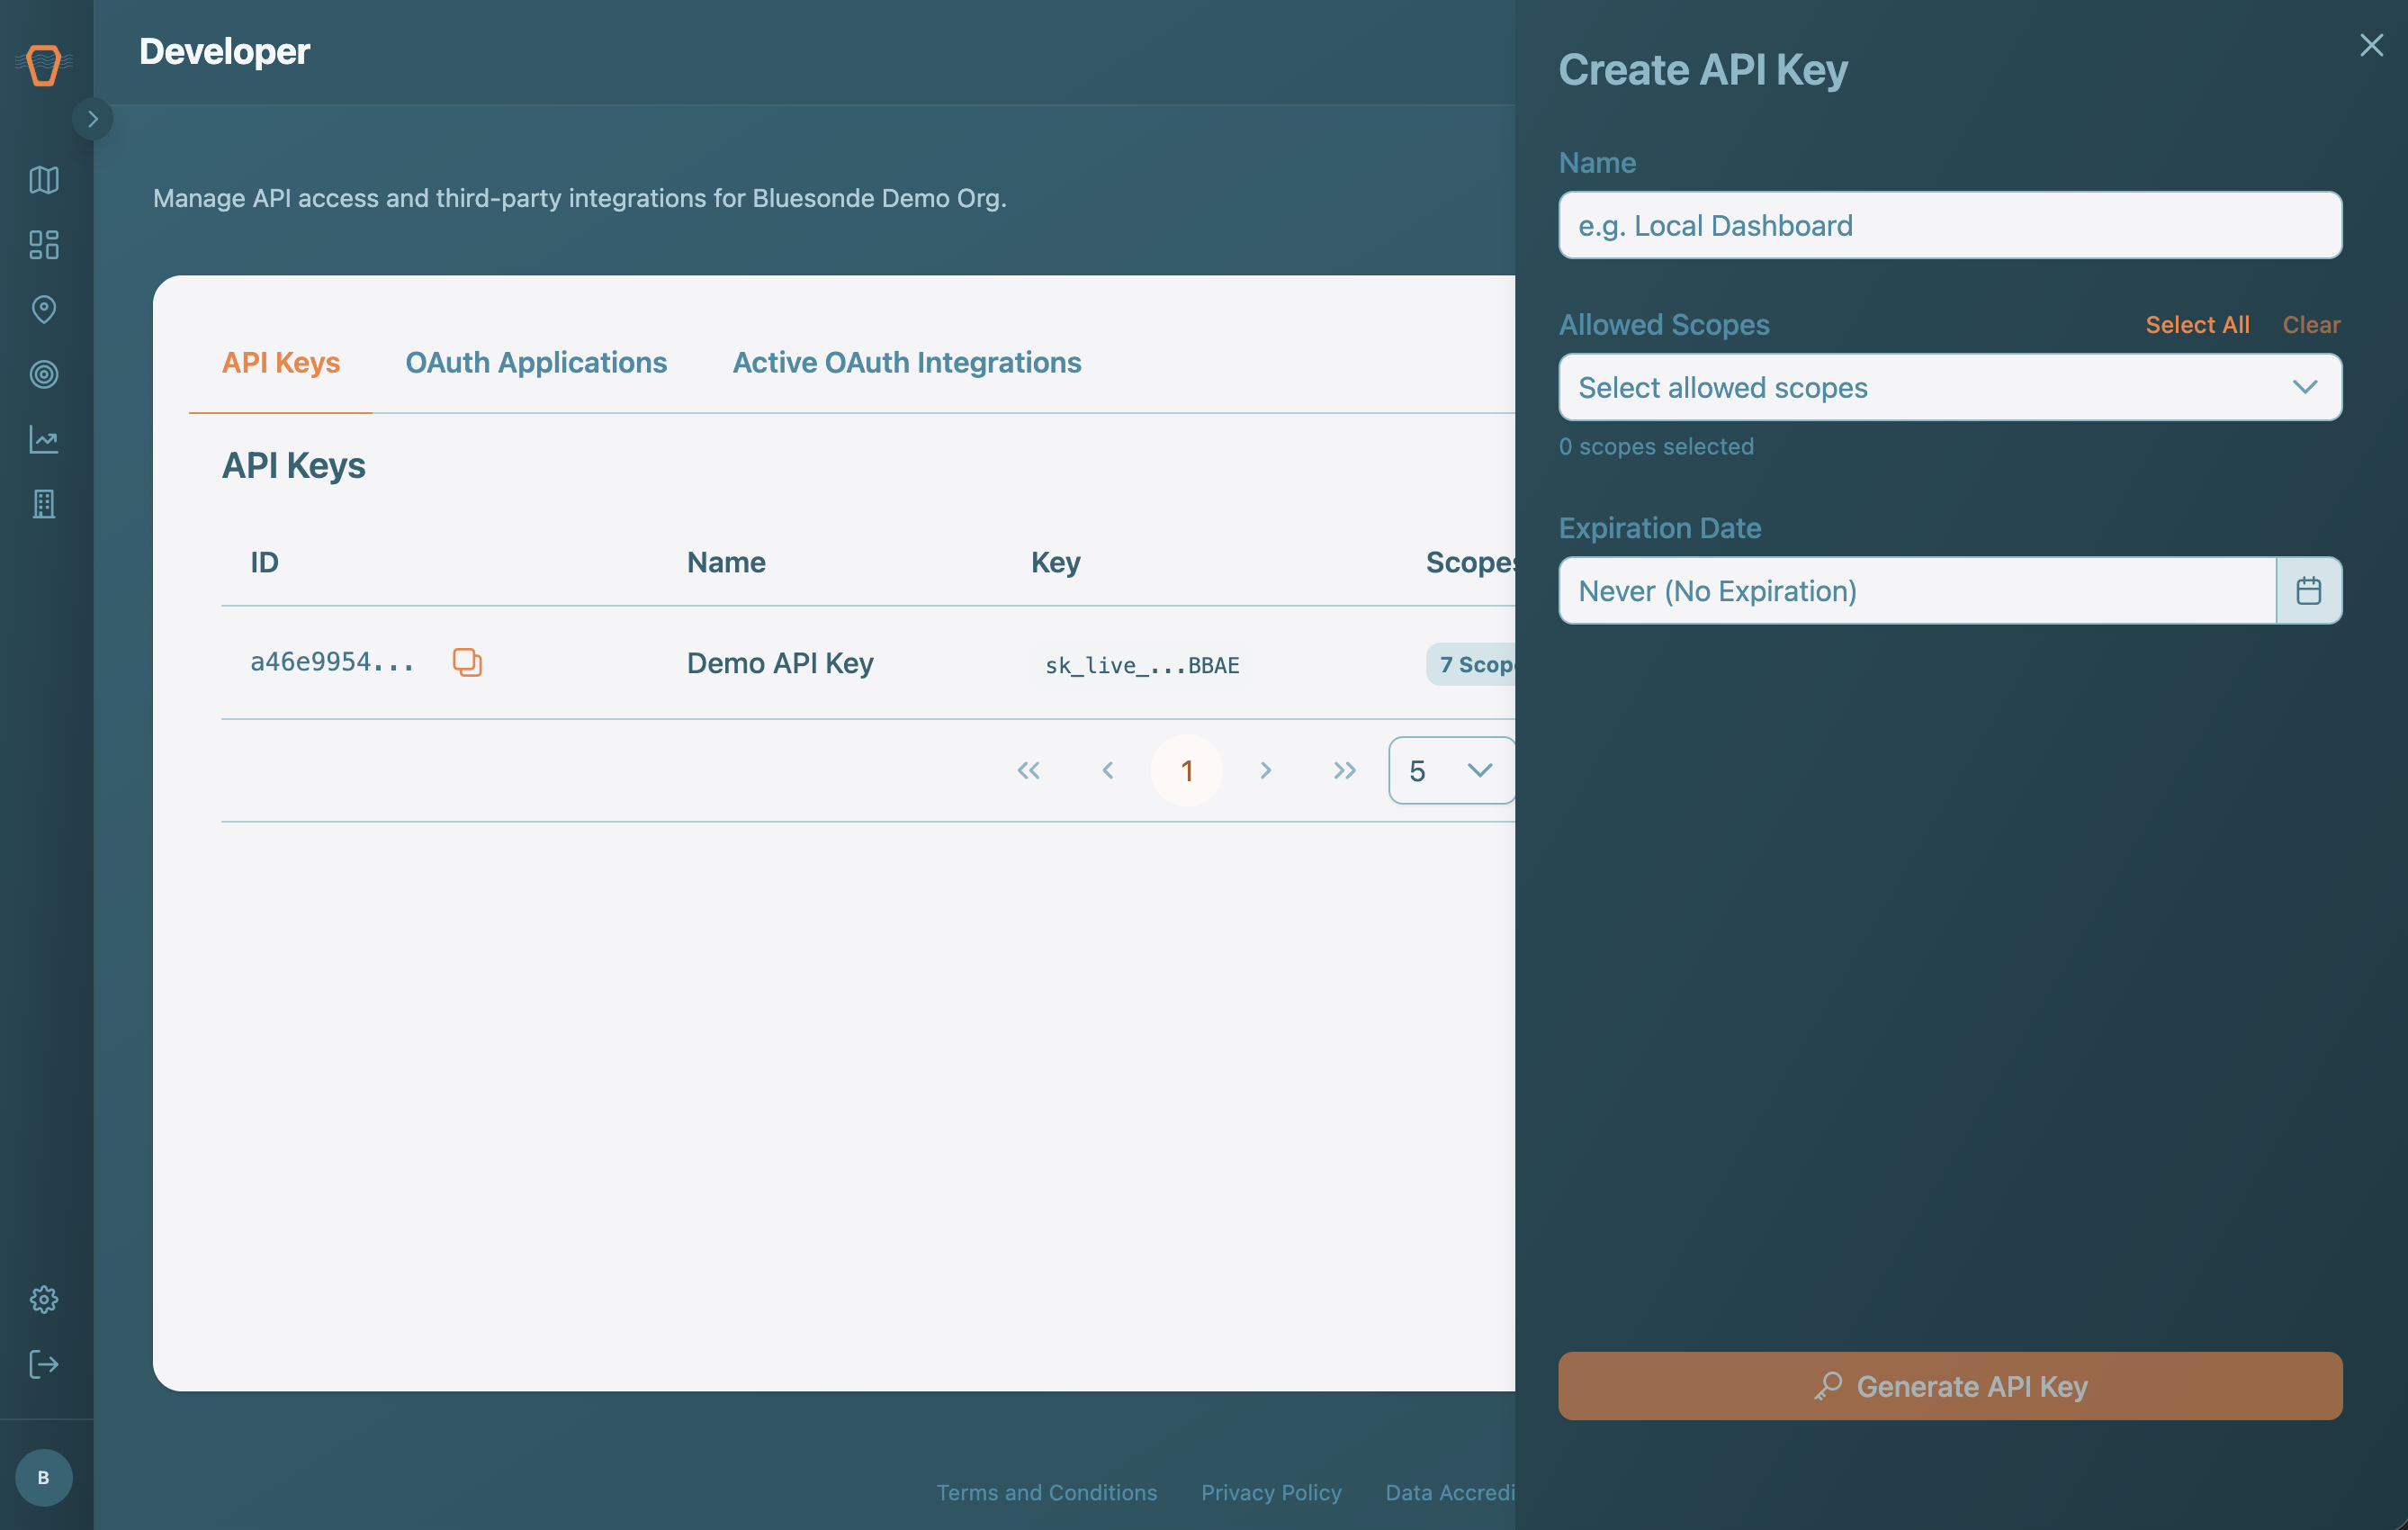Copy the a46e9954 key ID

click(x=467, y=662)
